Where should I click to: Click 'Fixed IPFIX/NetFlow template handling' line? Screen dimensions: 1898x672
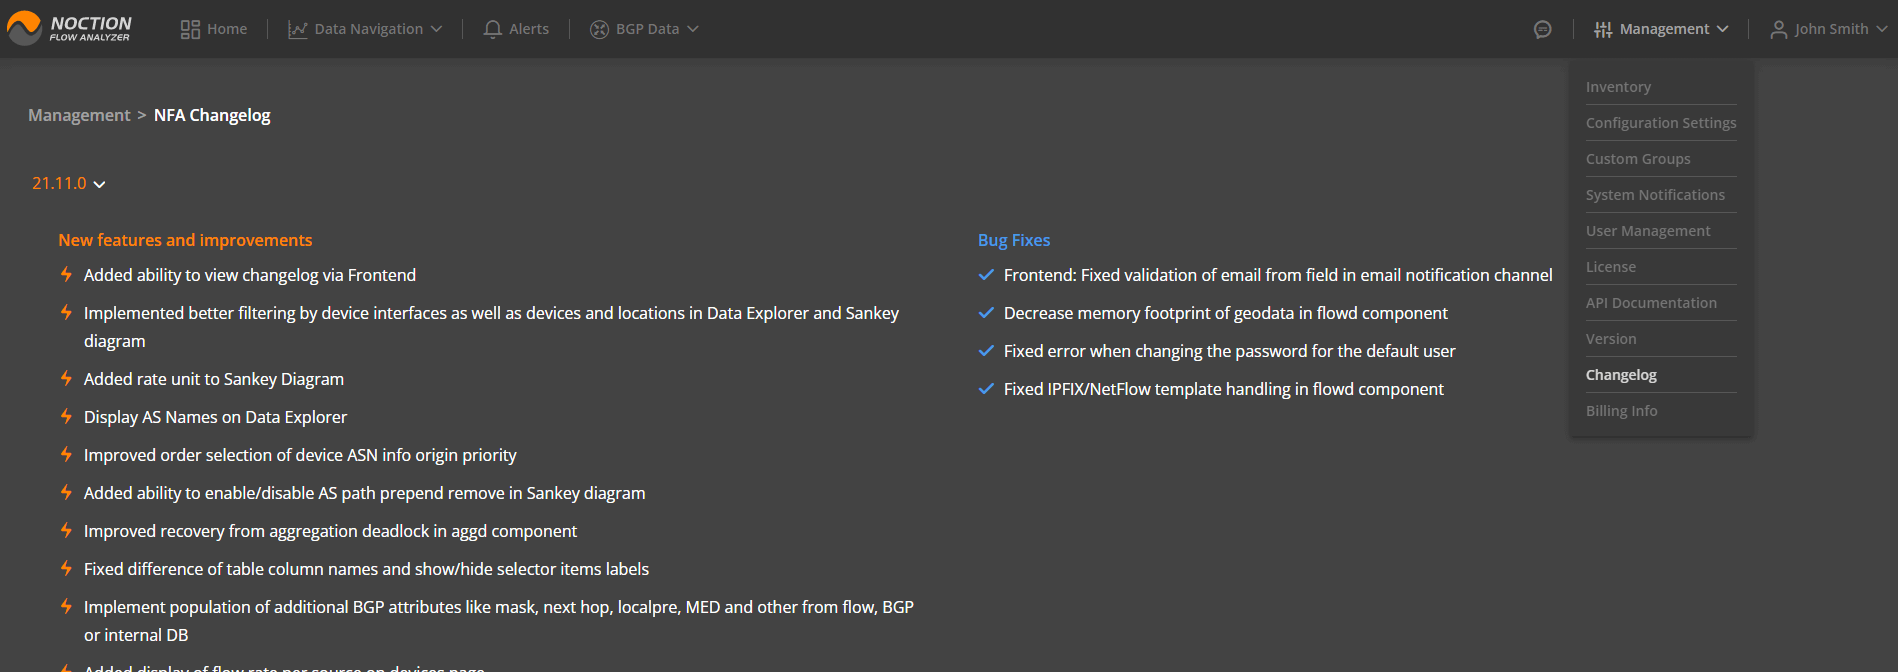[1224, 389]
